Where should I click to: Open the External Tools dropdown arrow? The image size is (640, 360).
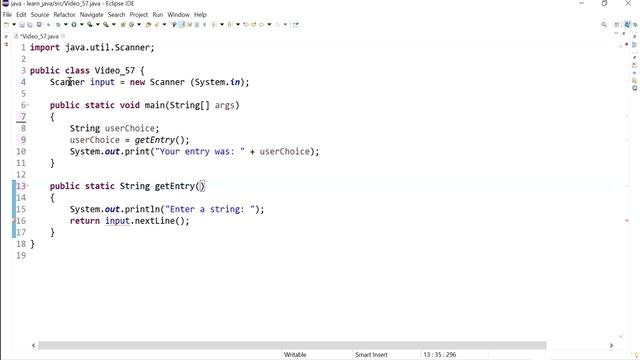pyautogui.click(x=113, y=24)
